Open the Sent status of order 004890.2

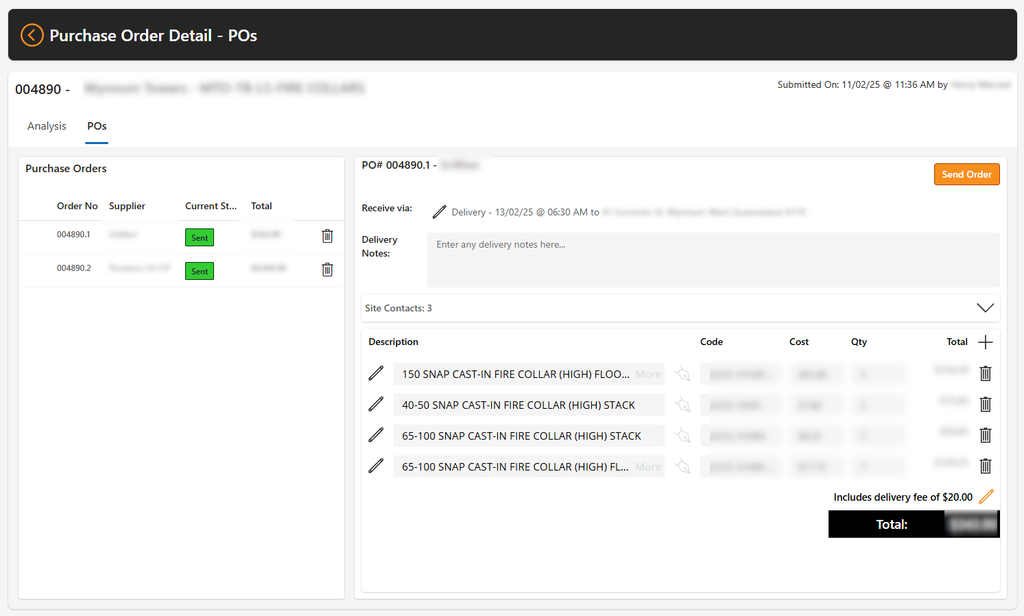coord(199,271)
